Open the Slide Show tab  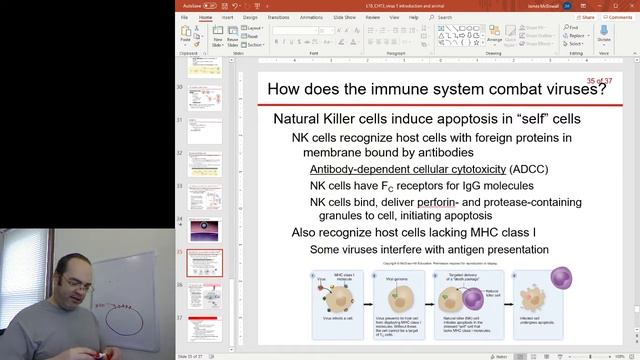click(345, 18)
